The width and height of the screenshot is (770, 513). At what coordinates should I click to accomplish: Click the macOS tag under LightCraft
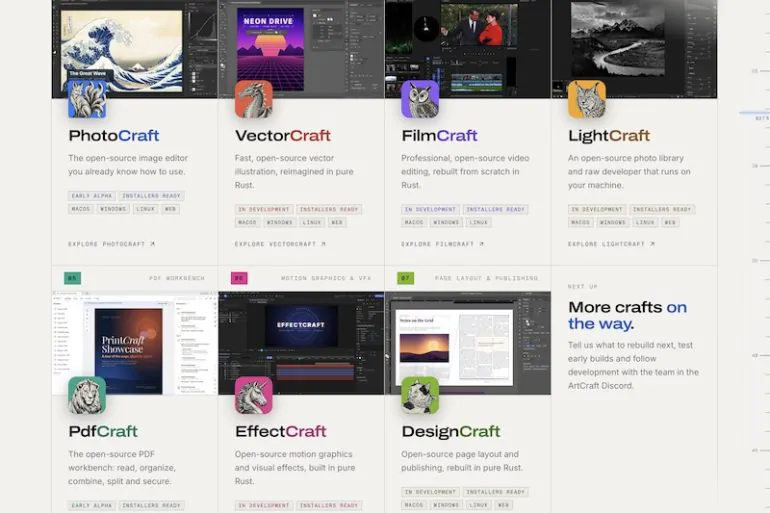580,222
